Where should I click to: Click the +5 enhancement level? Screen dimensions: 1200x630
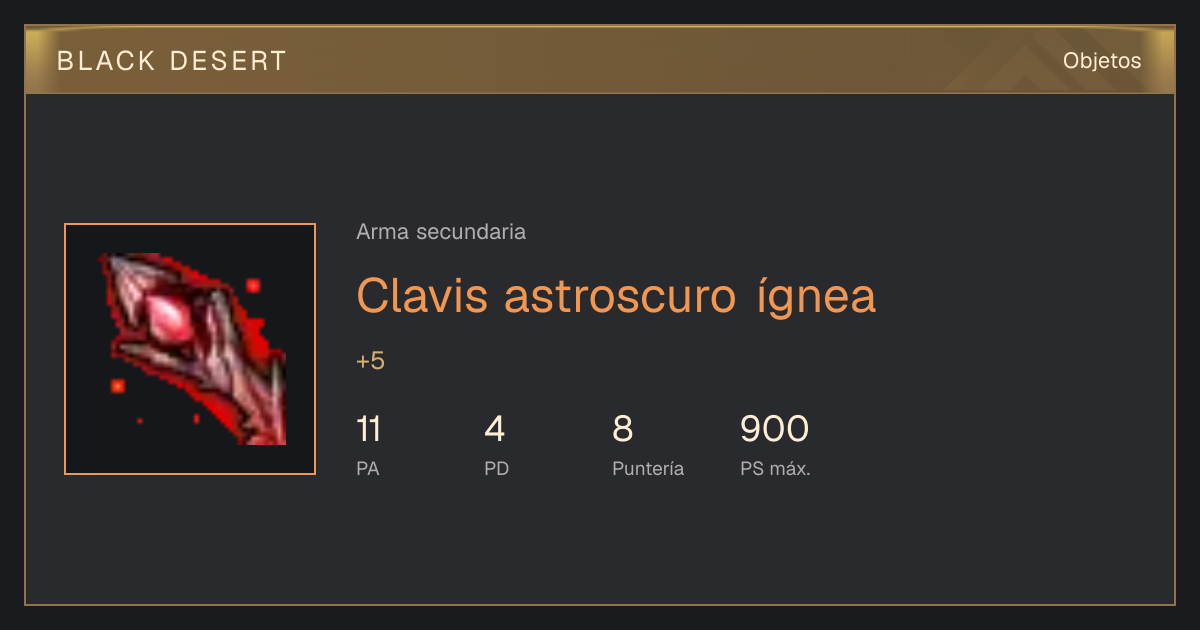[370, 361]
